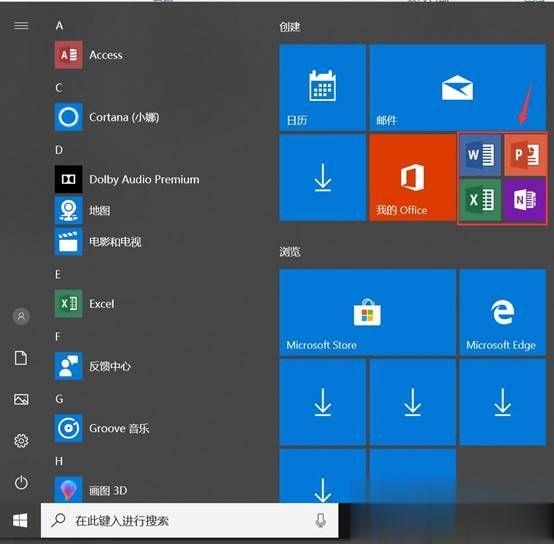This screenshot has height=544, width=554.
Task: Click the Windows Start button
Action: coord(20,520)
